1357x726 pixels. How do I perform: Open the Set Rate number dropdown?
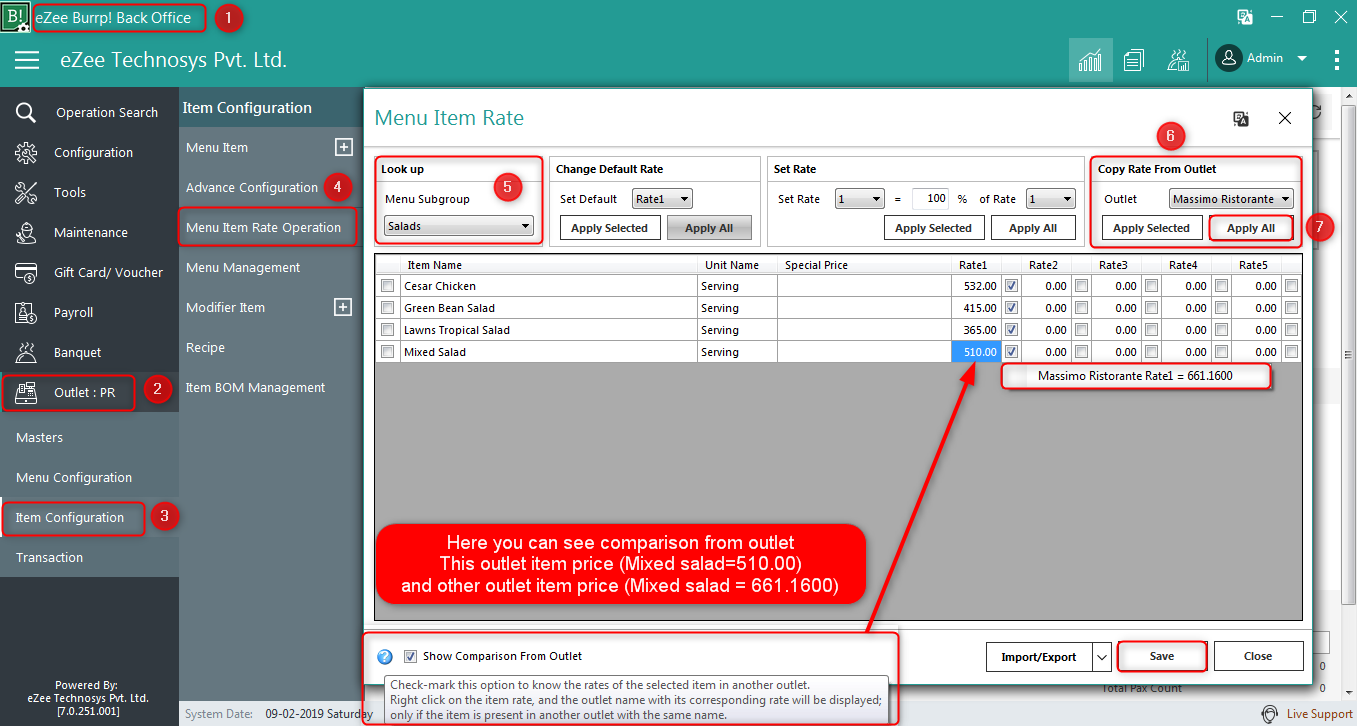pyautogui.click(x=859, y=199)
